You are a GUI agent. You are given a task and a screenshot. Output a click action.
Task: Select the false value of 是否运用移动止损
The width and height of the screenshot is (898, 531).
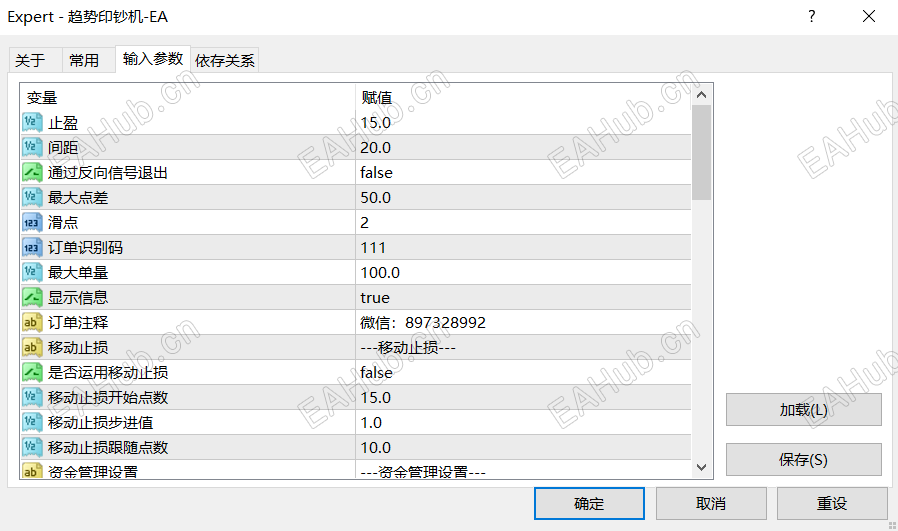376,372
